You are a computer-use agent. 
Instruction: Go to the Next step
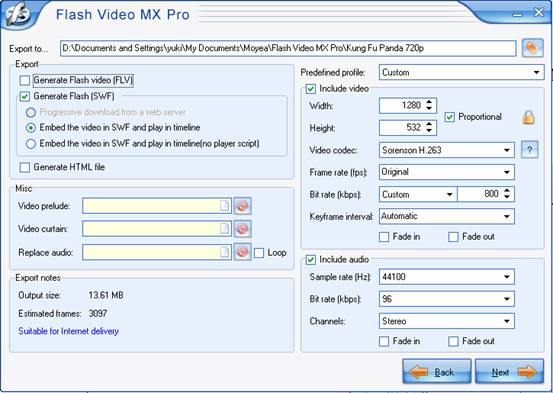tap(509, 371)
